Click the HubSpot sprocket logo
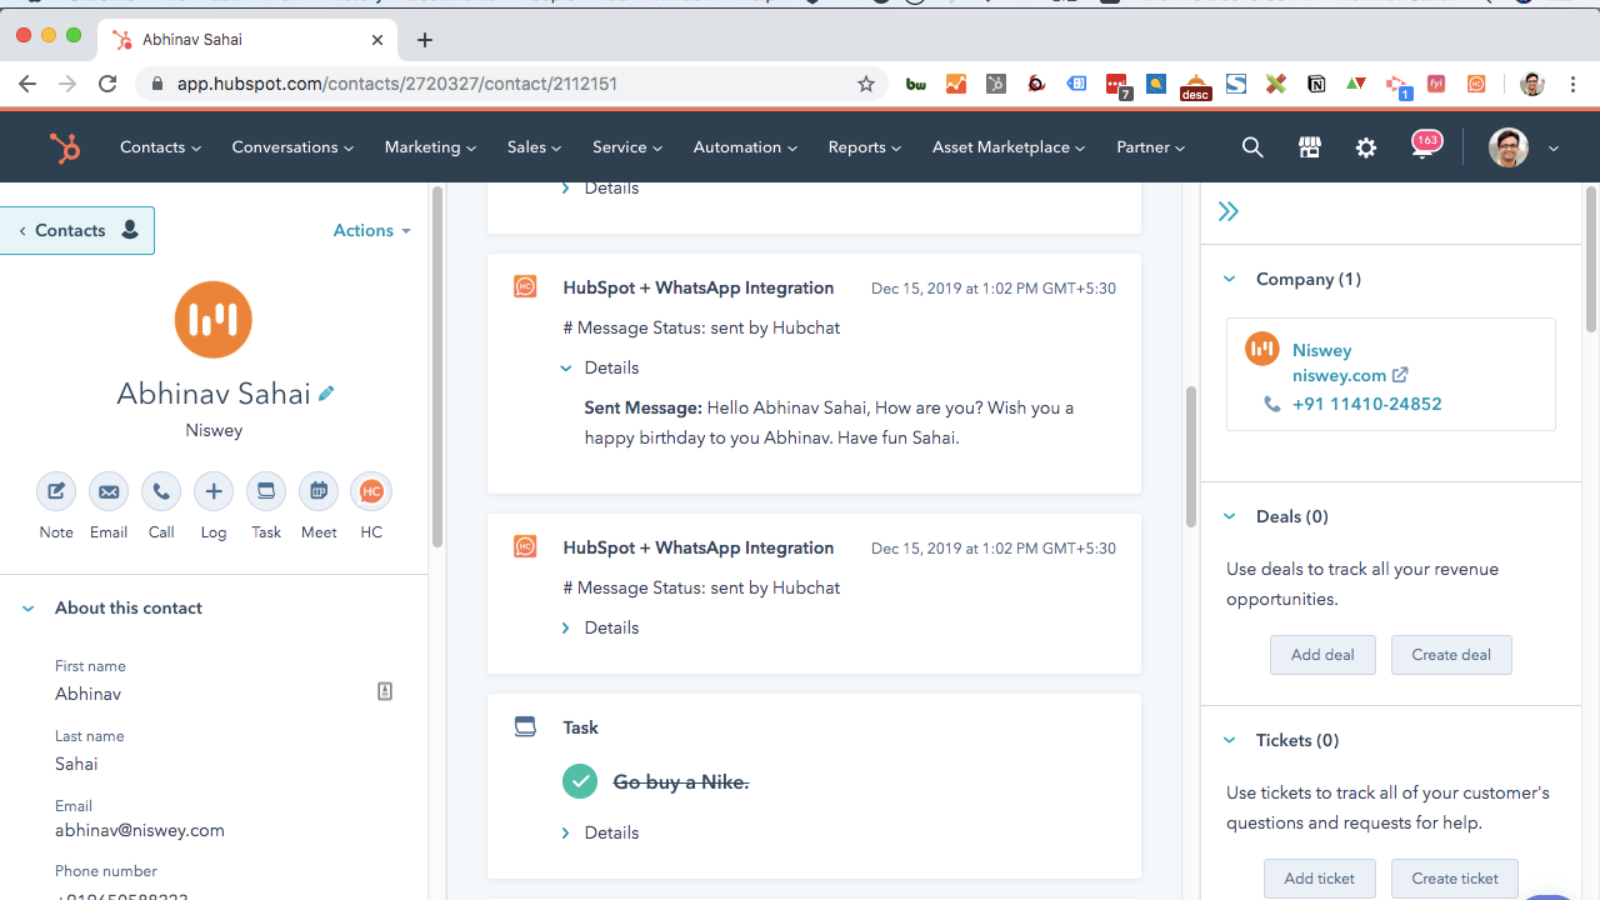The width and height of the screenshot is (1600, 900). (x=65, y=147)
